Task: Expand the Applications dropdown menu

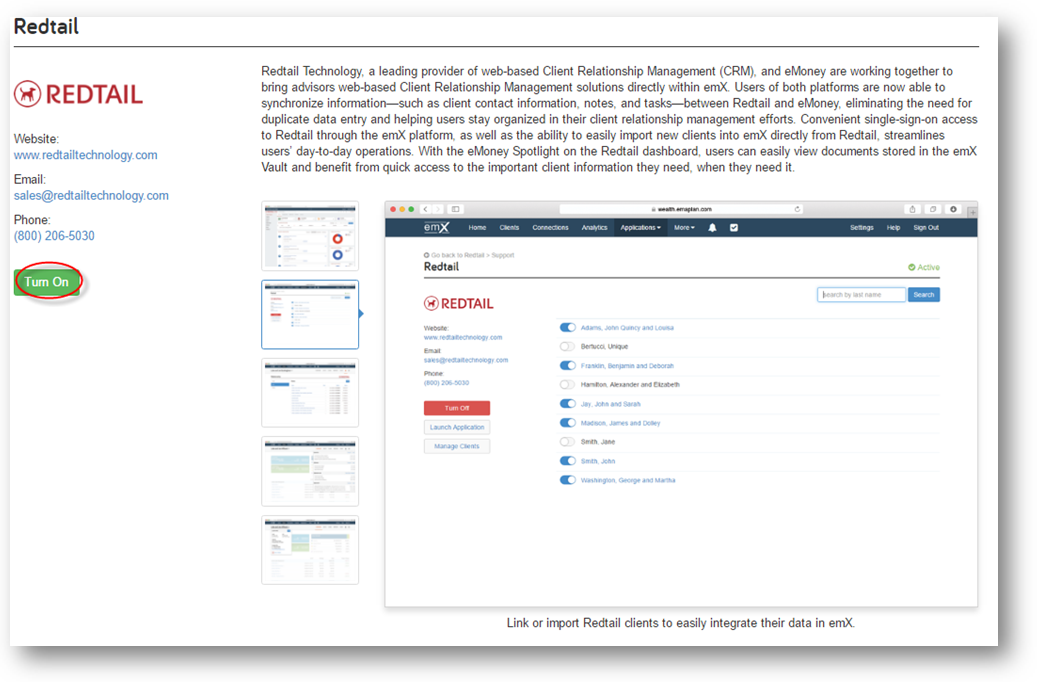Action: [640, 228]
